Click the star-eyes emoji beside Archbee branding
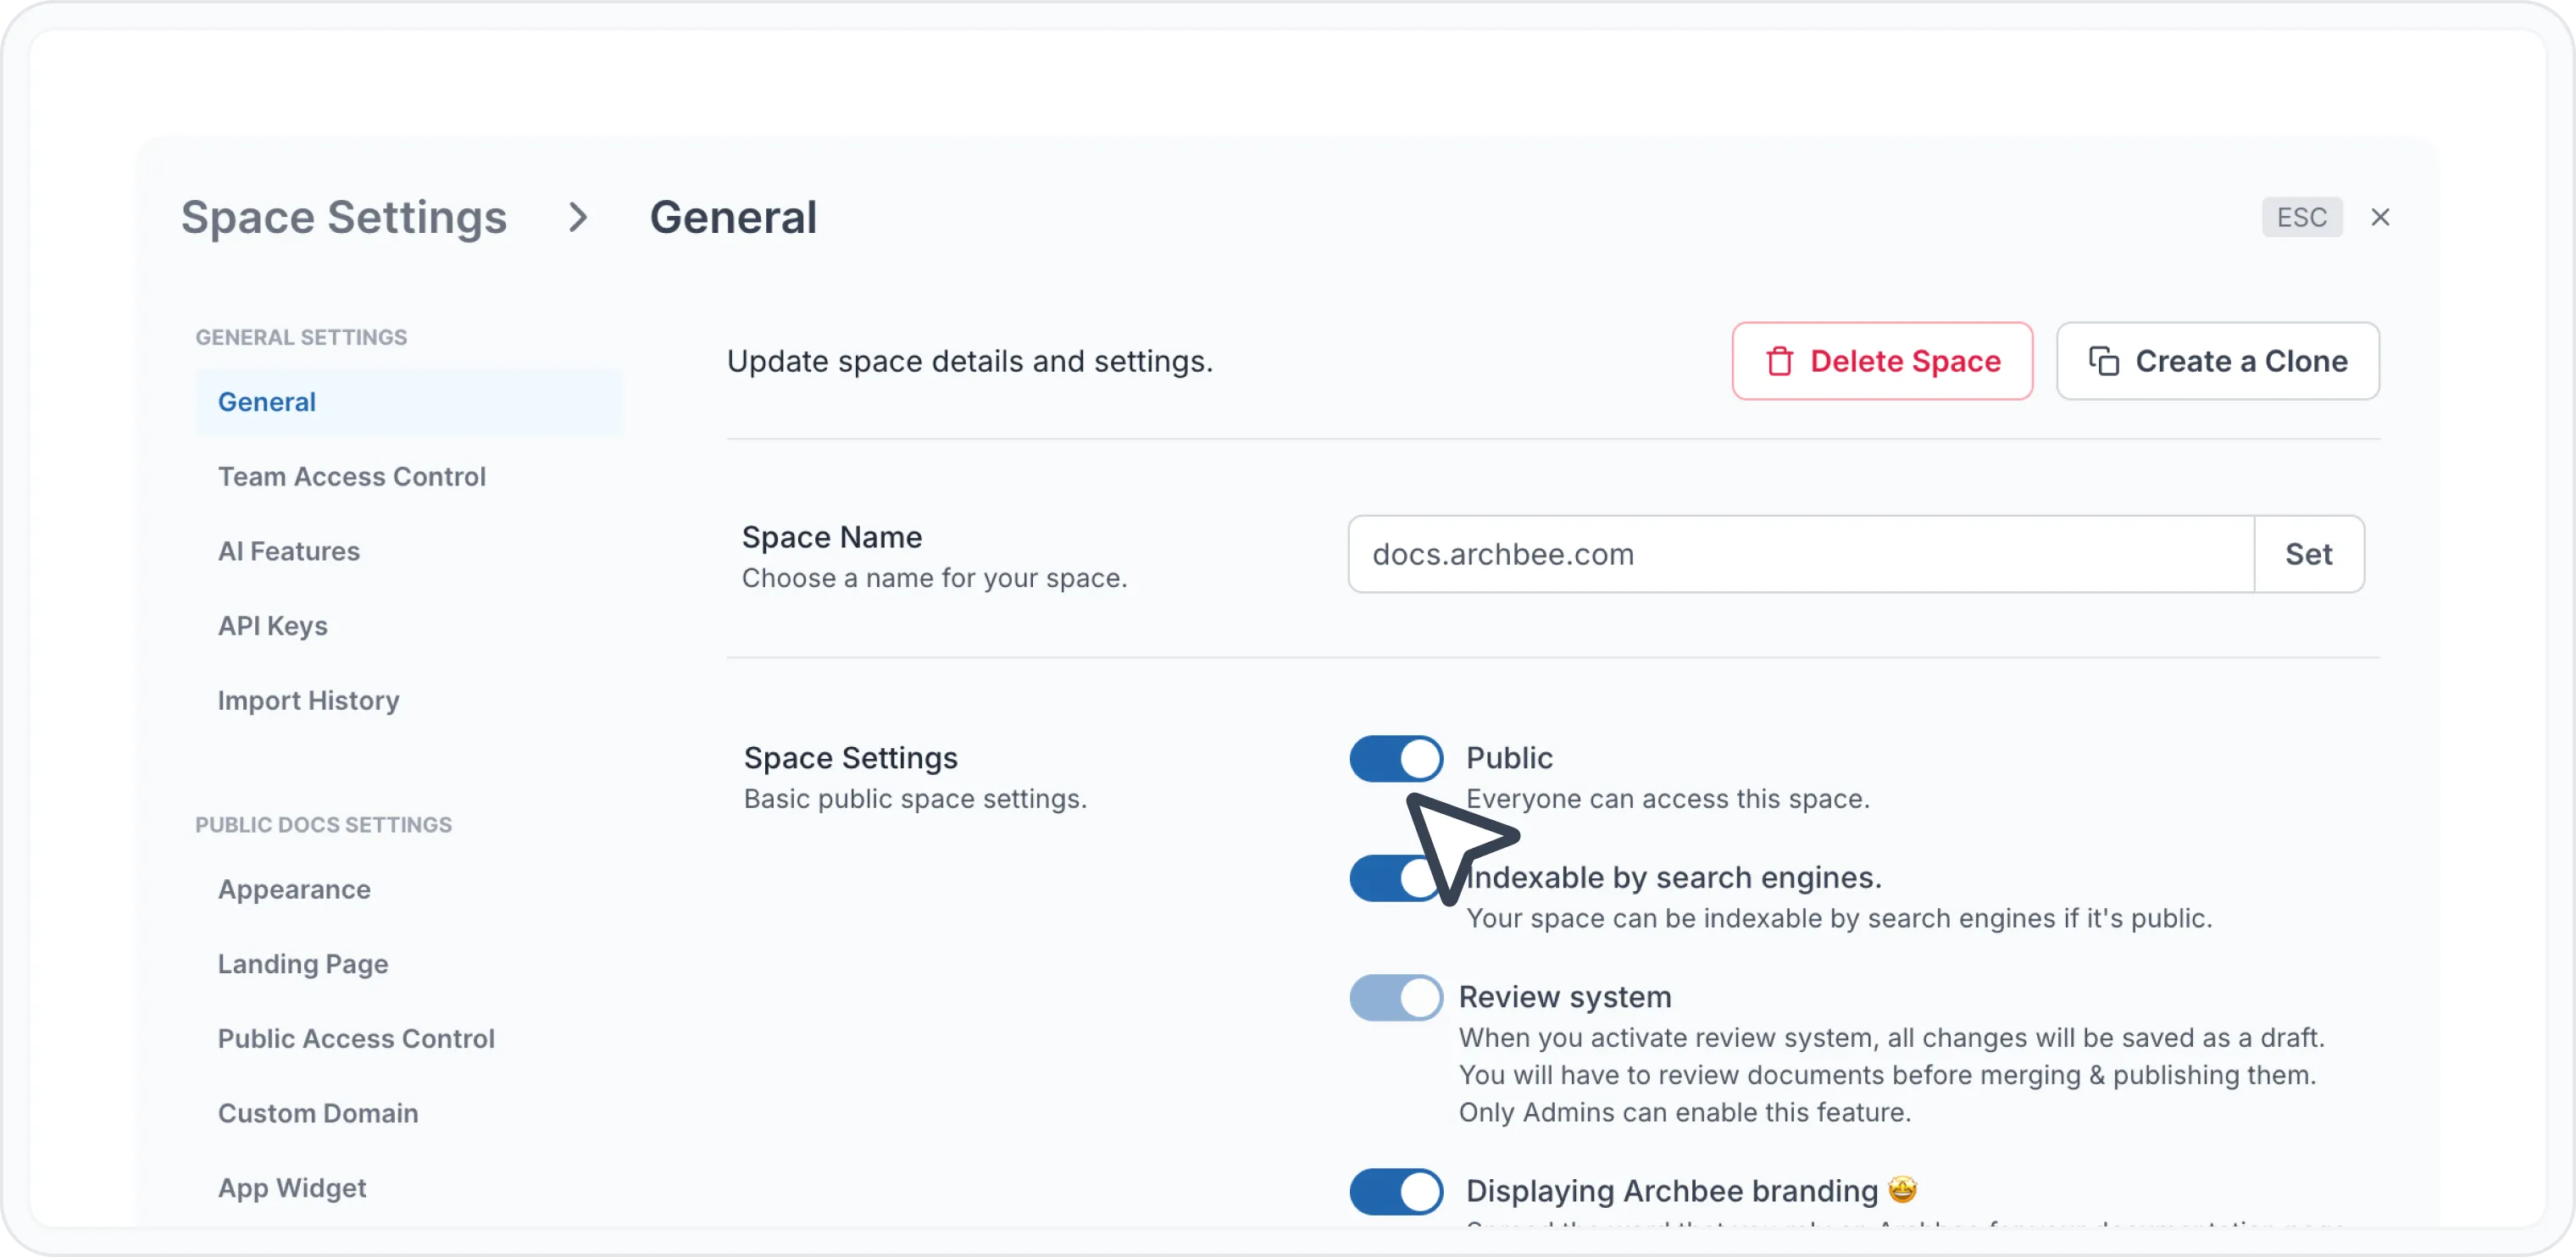 (1902, 1189)
